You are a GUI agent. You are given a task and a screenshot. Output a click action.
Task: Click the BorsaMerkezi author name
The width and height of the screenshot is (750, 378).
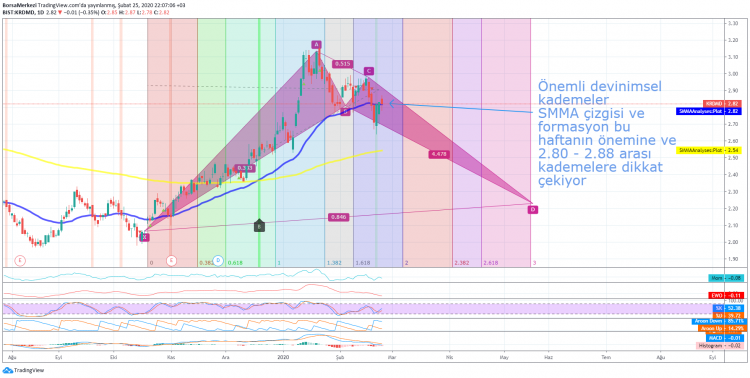pos(19,4)
